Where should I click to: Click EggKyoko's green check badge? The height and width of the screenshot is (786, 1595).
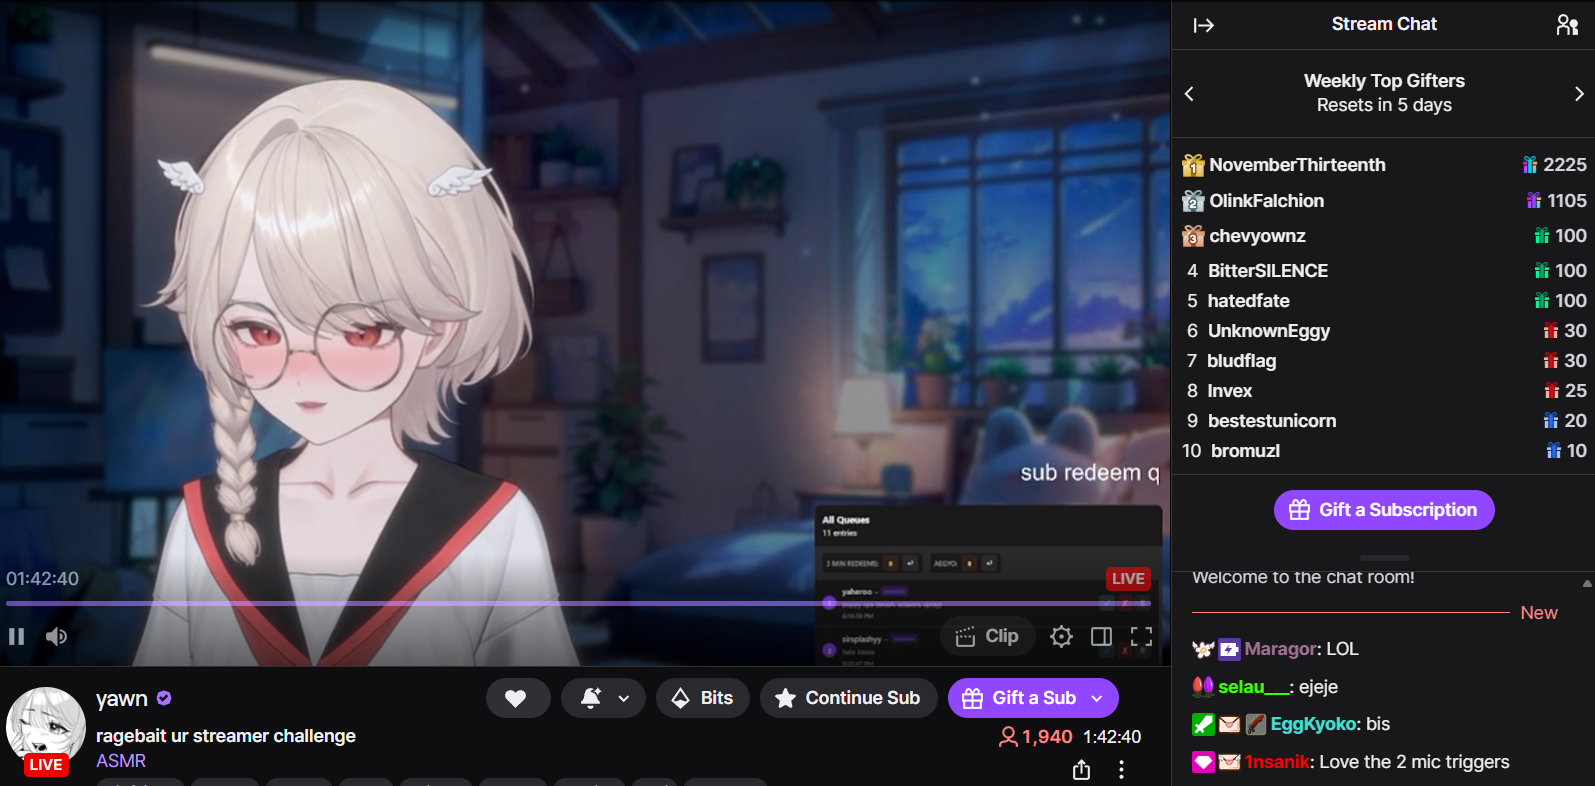coord(1203,724)
